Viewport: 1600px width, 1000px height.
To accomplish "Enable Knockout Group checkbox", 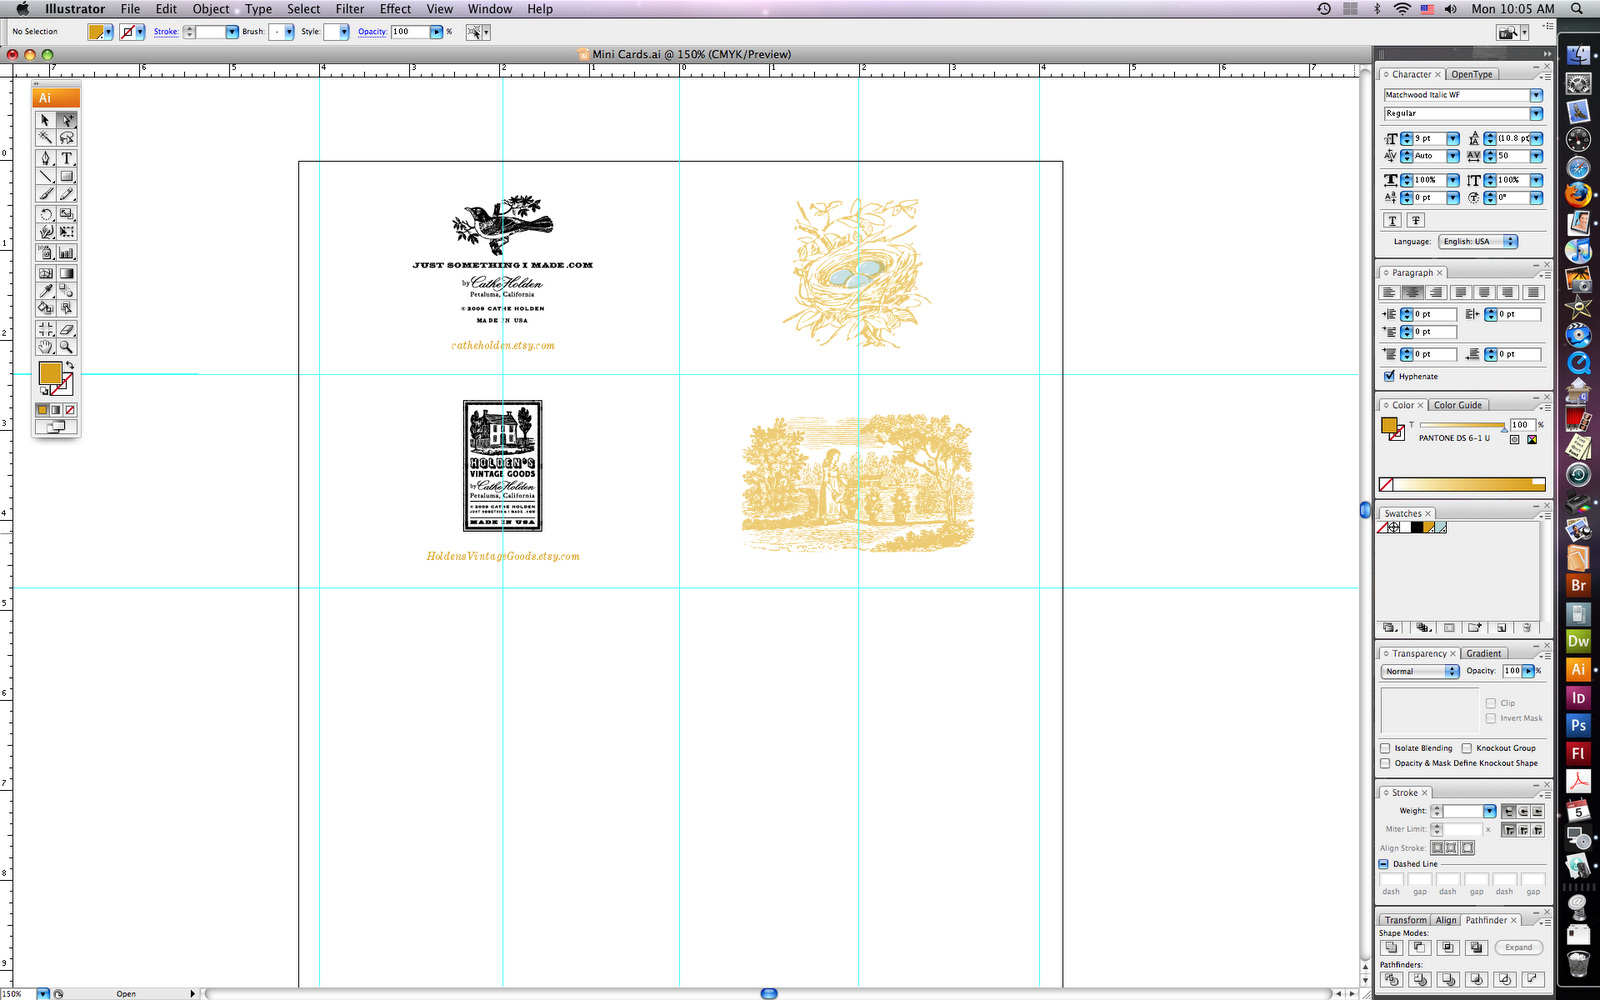I will [x=1467, y=748].
